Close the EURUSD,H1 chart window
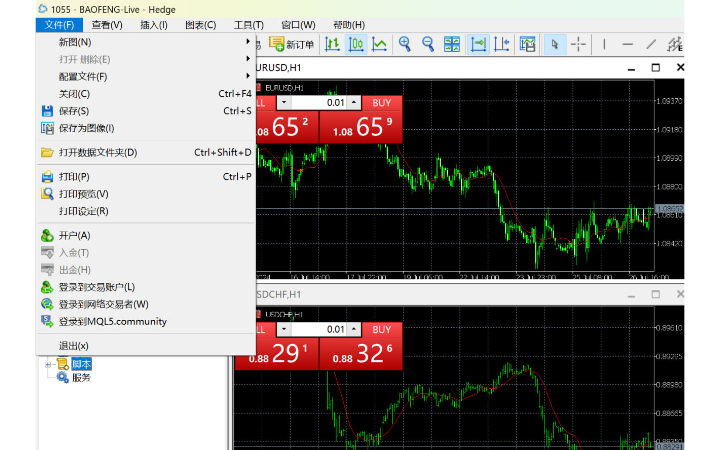720x450 pixels. [680, 68]
